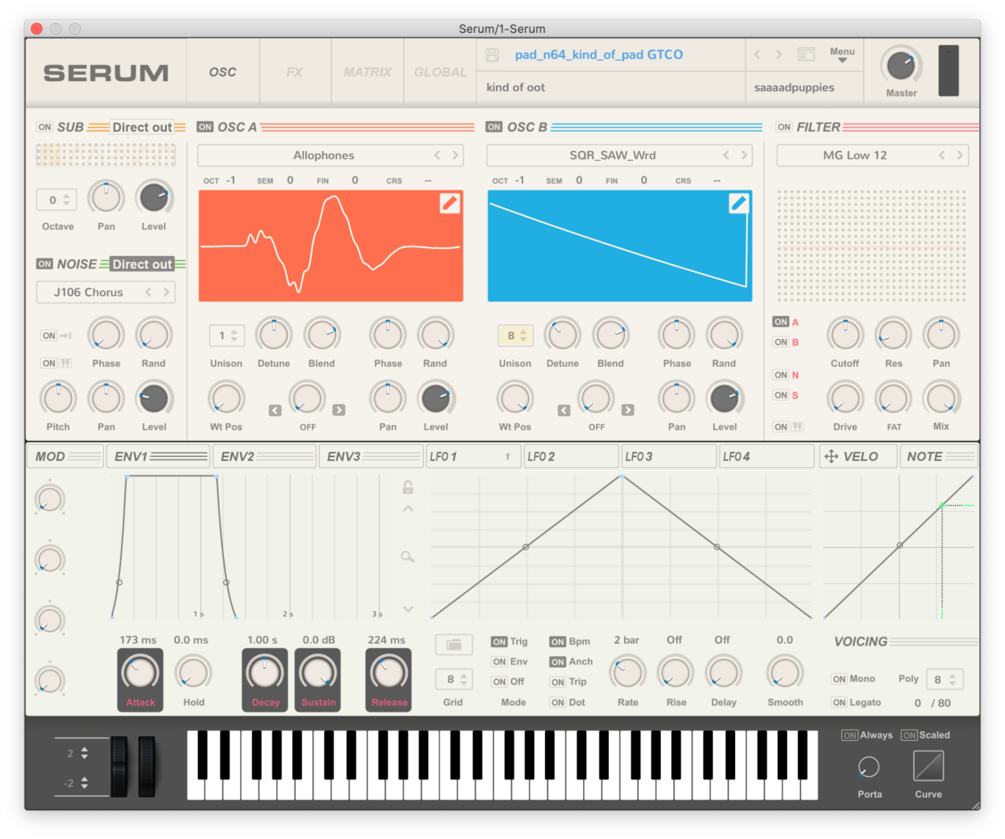Click the LFO lock icon
This screenshot has height=839, width=1005.
(408, 487)
